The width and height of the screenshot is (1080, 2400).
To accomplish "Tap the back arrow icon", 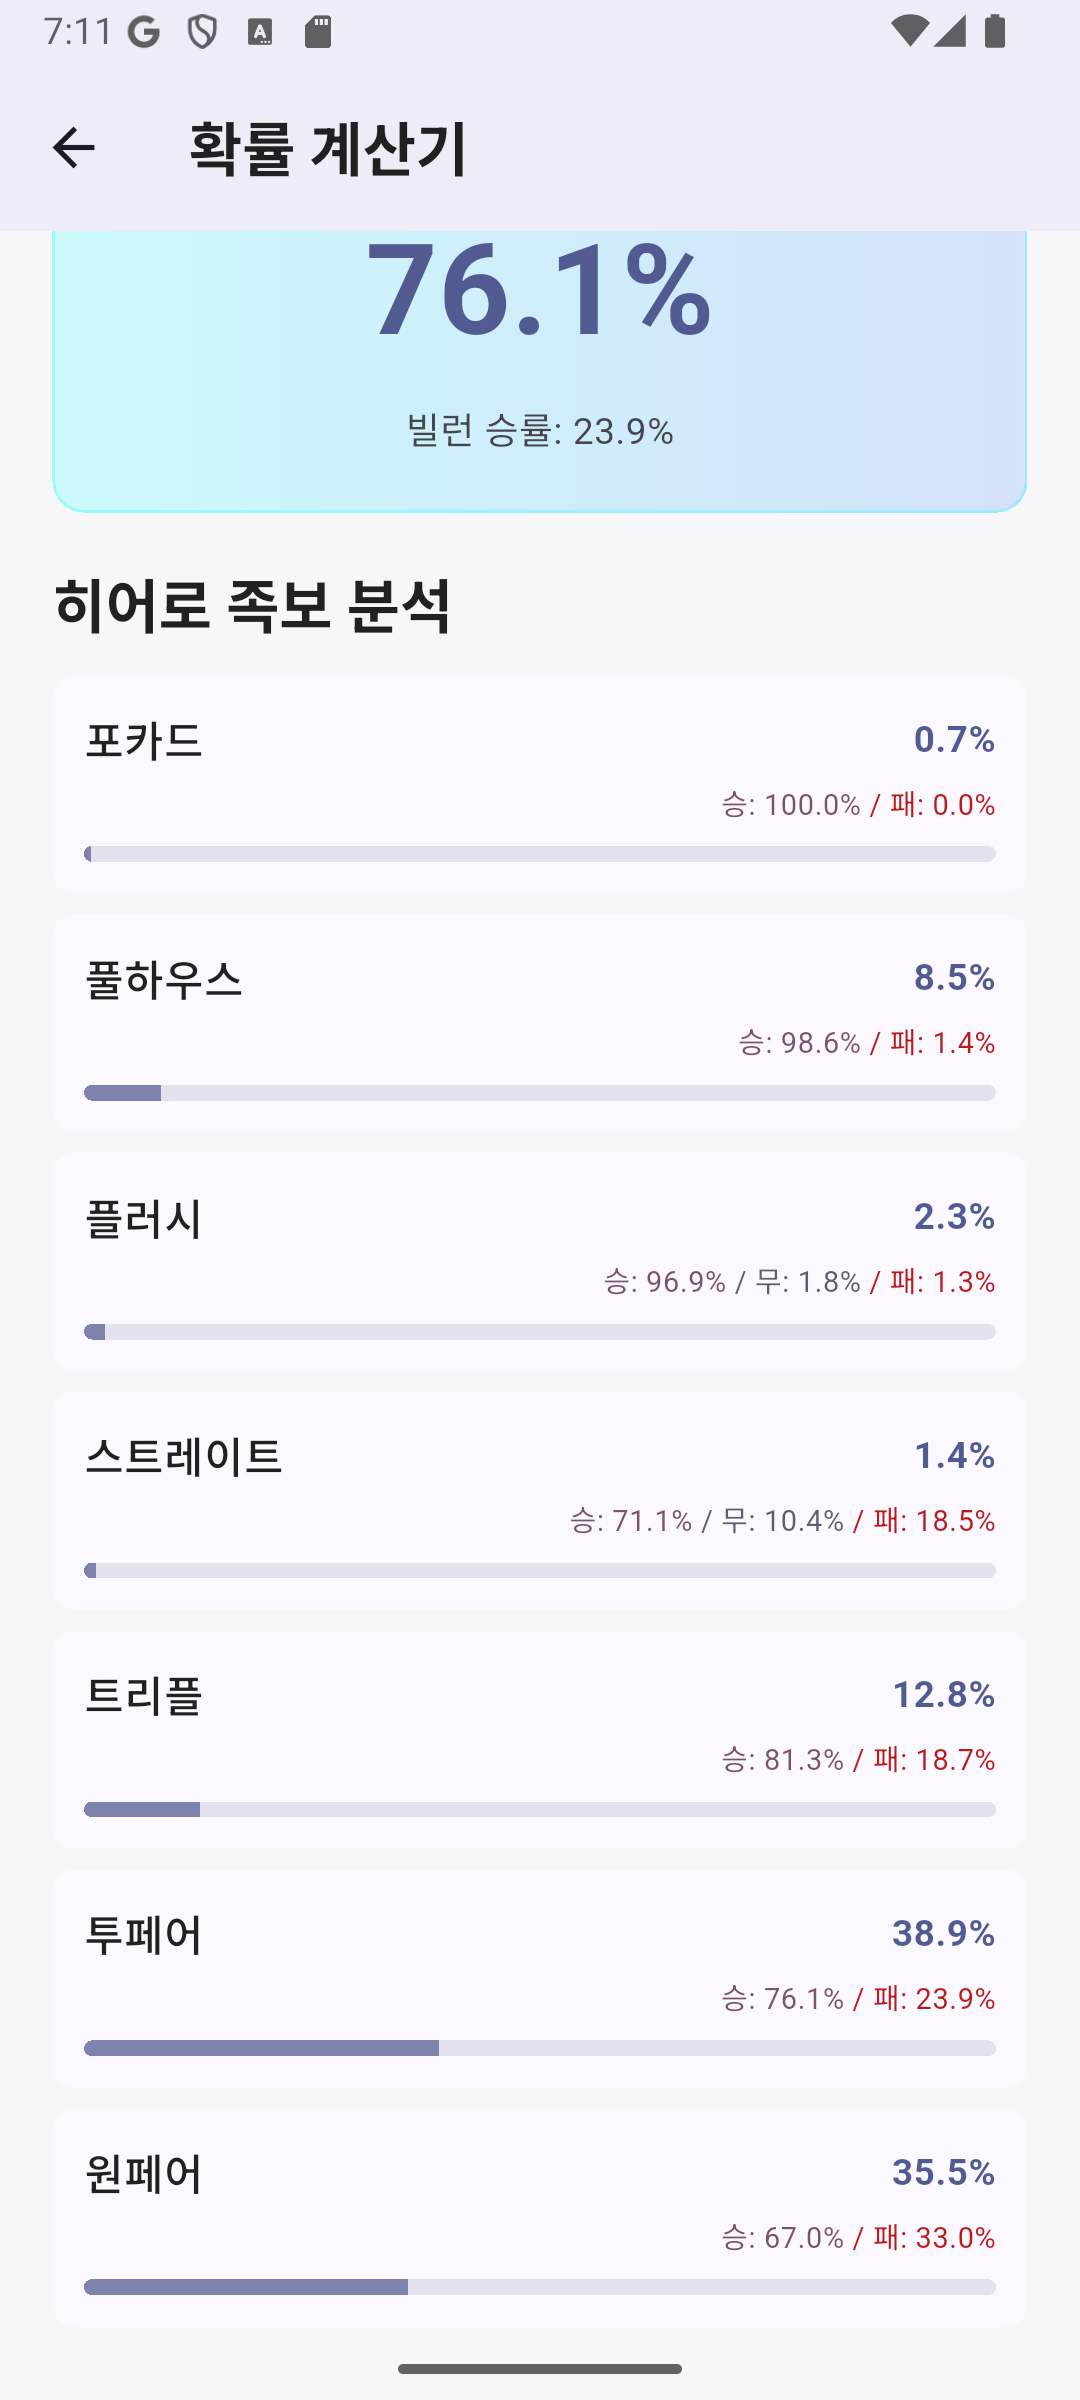I will click(73, 148).
